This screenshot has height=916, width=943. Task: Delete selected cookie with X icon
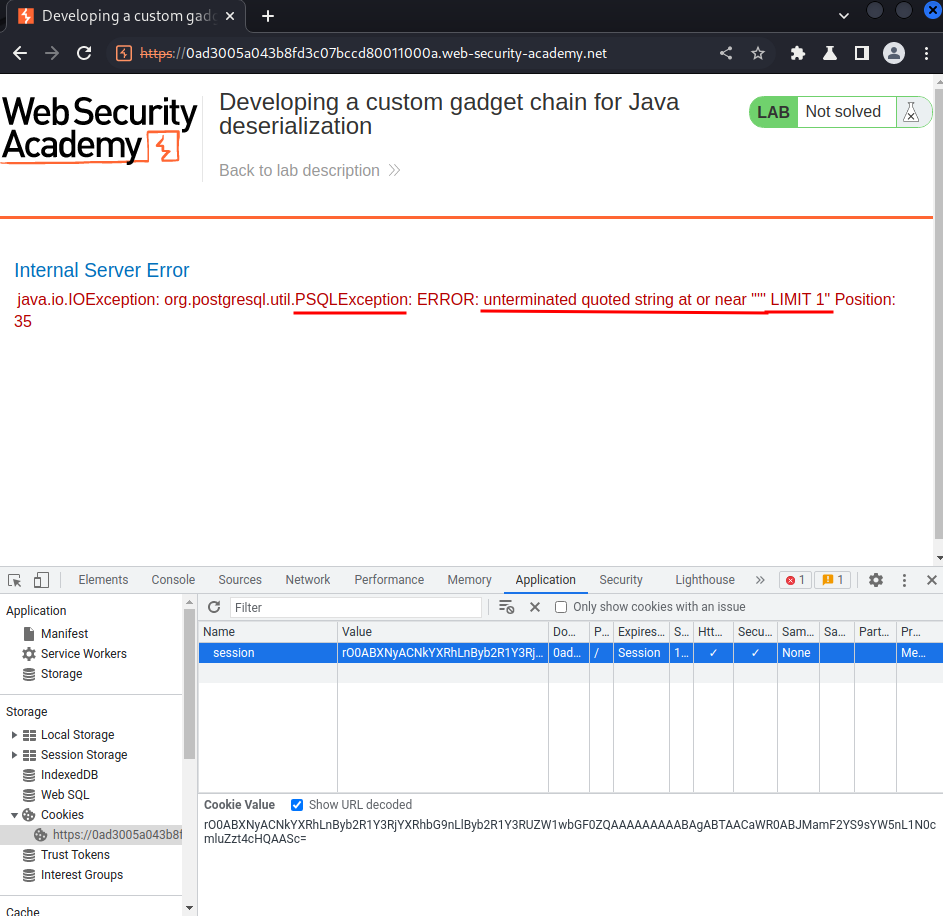535,607
